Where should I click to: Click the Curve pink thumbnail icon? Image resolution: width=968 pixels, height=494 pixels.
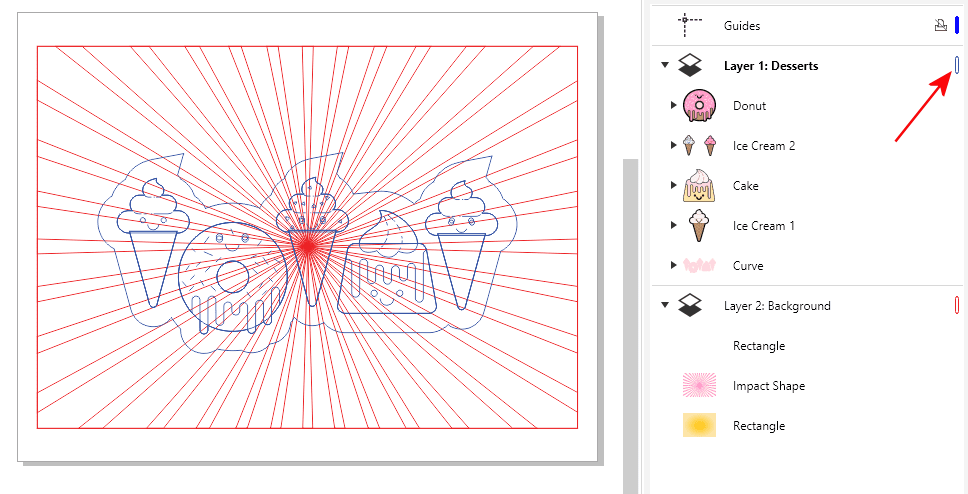click(699, 266)
